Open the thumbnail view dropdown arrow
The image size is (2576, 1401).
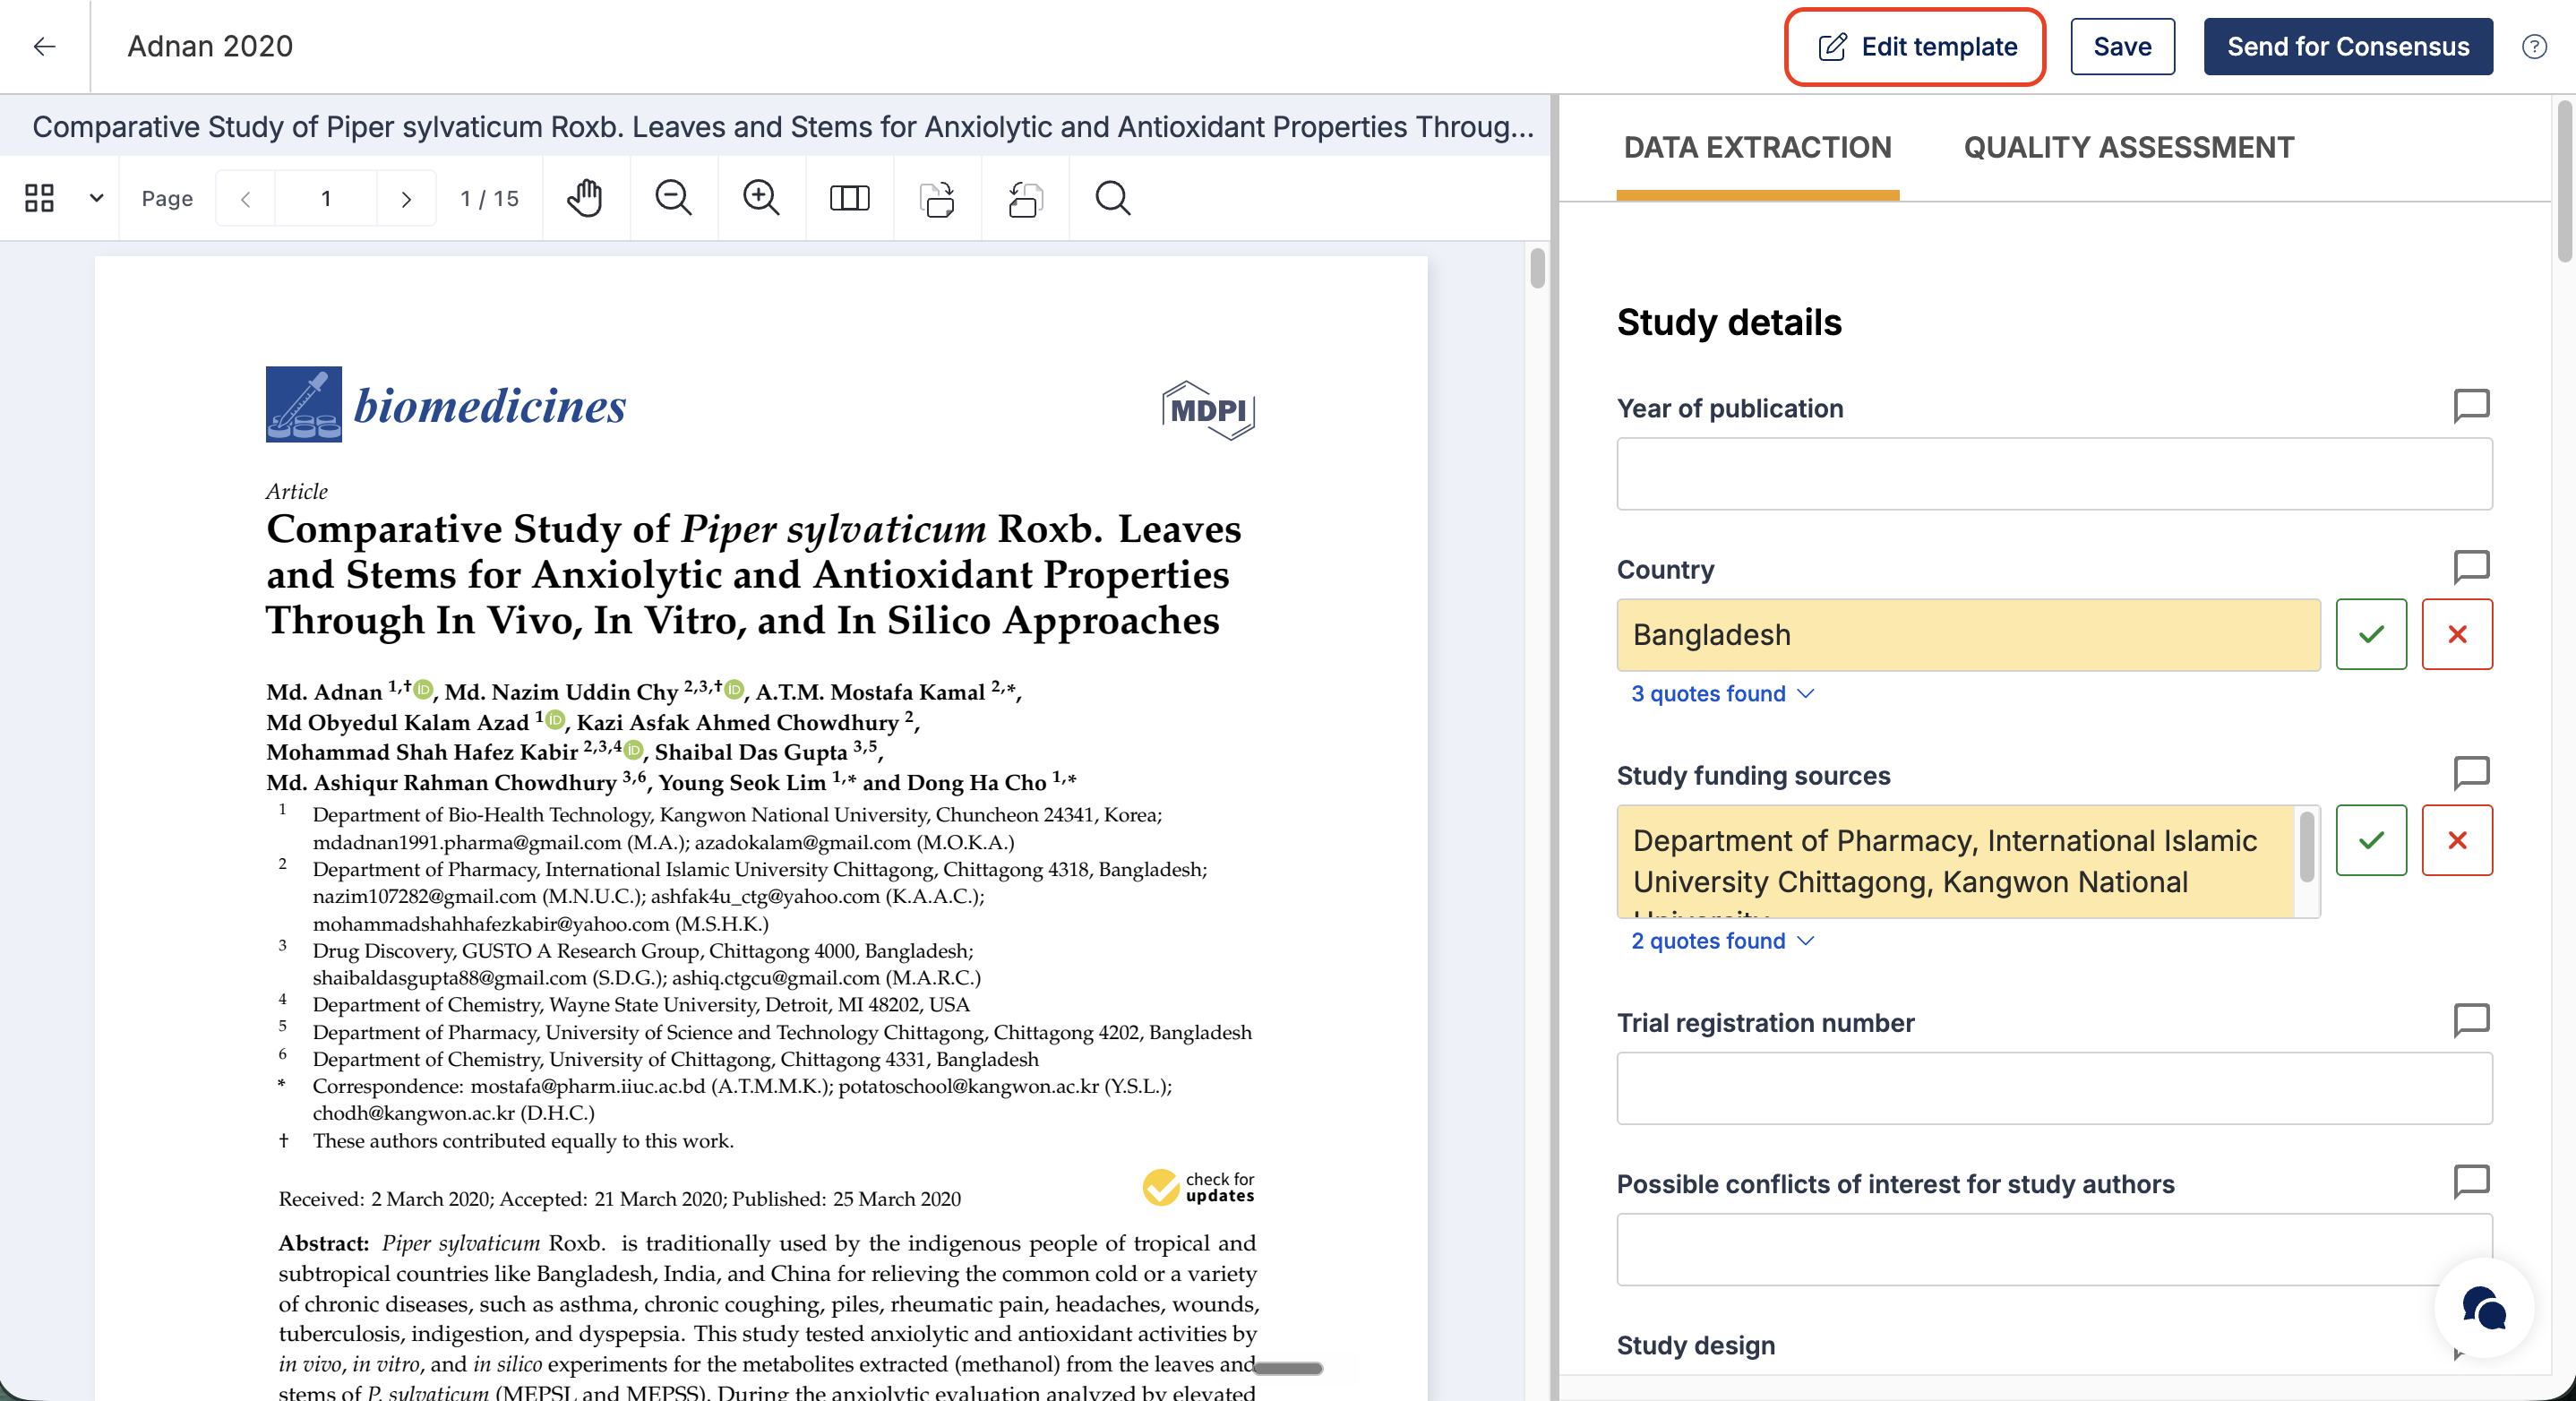pos(96,198)
